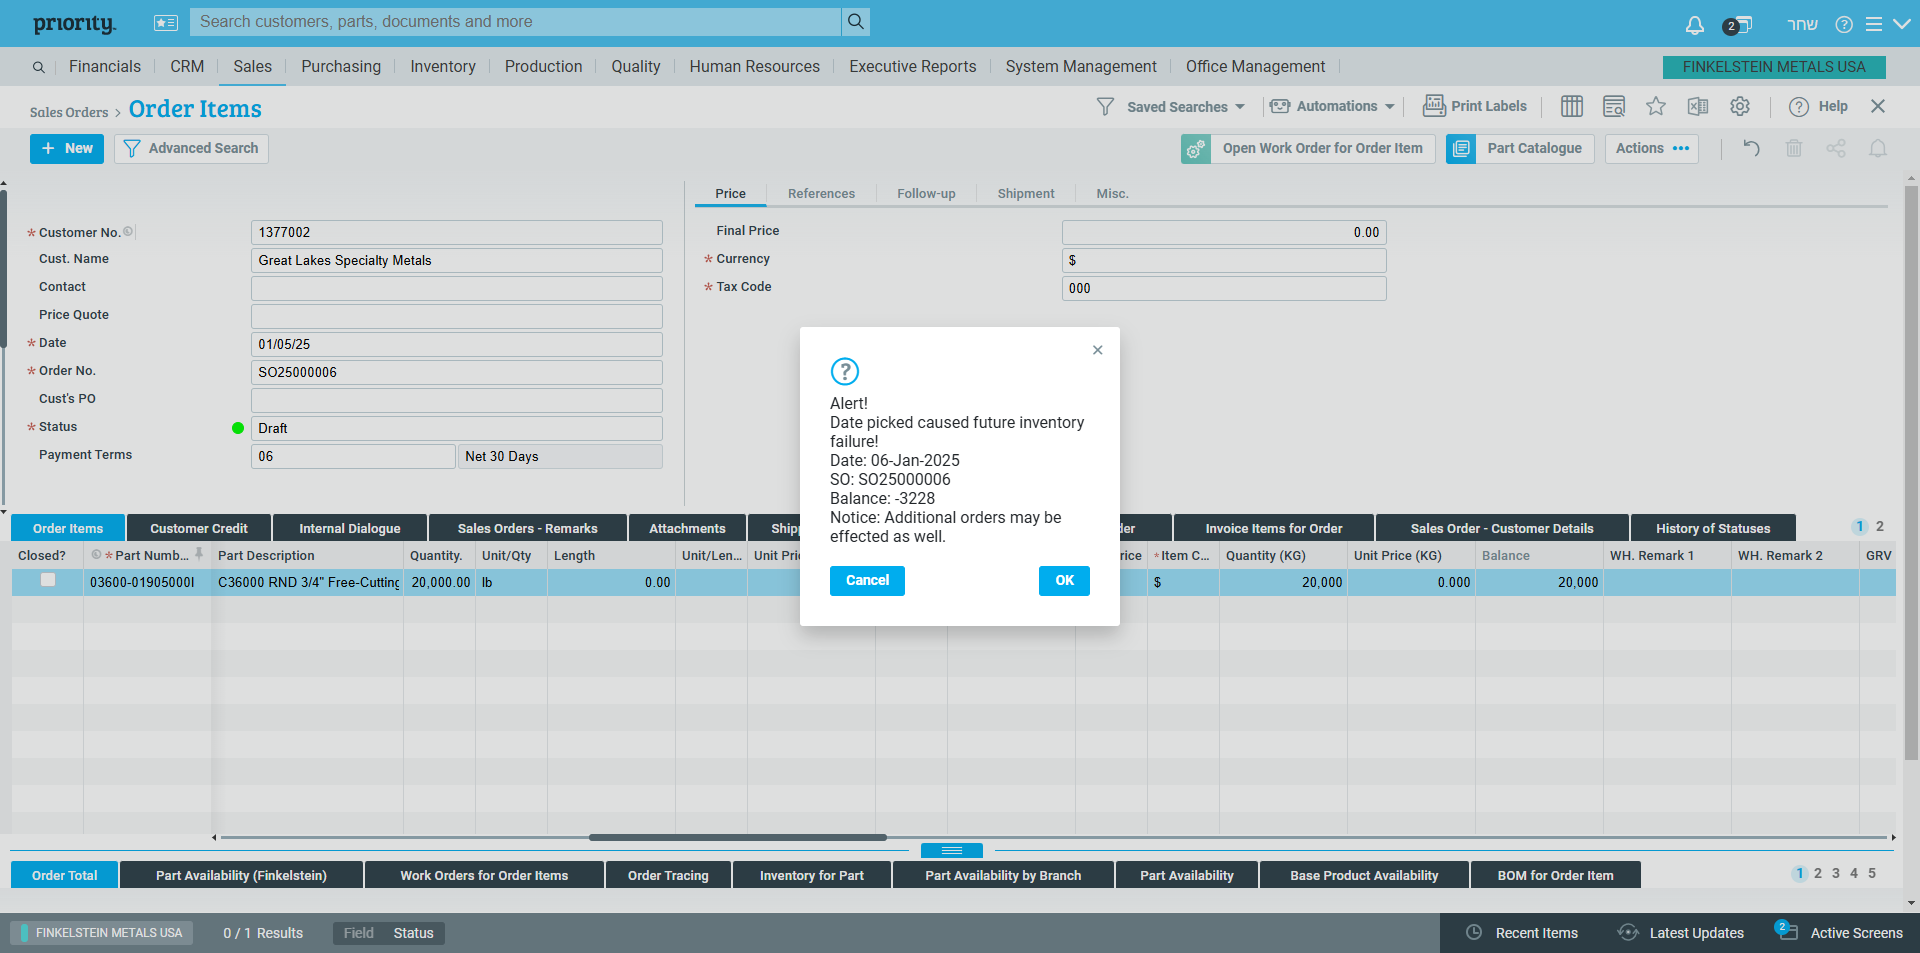
Task: Export to Excel icon
Action: [x=1698, y=106]
